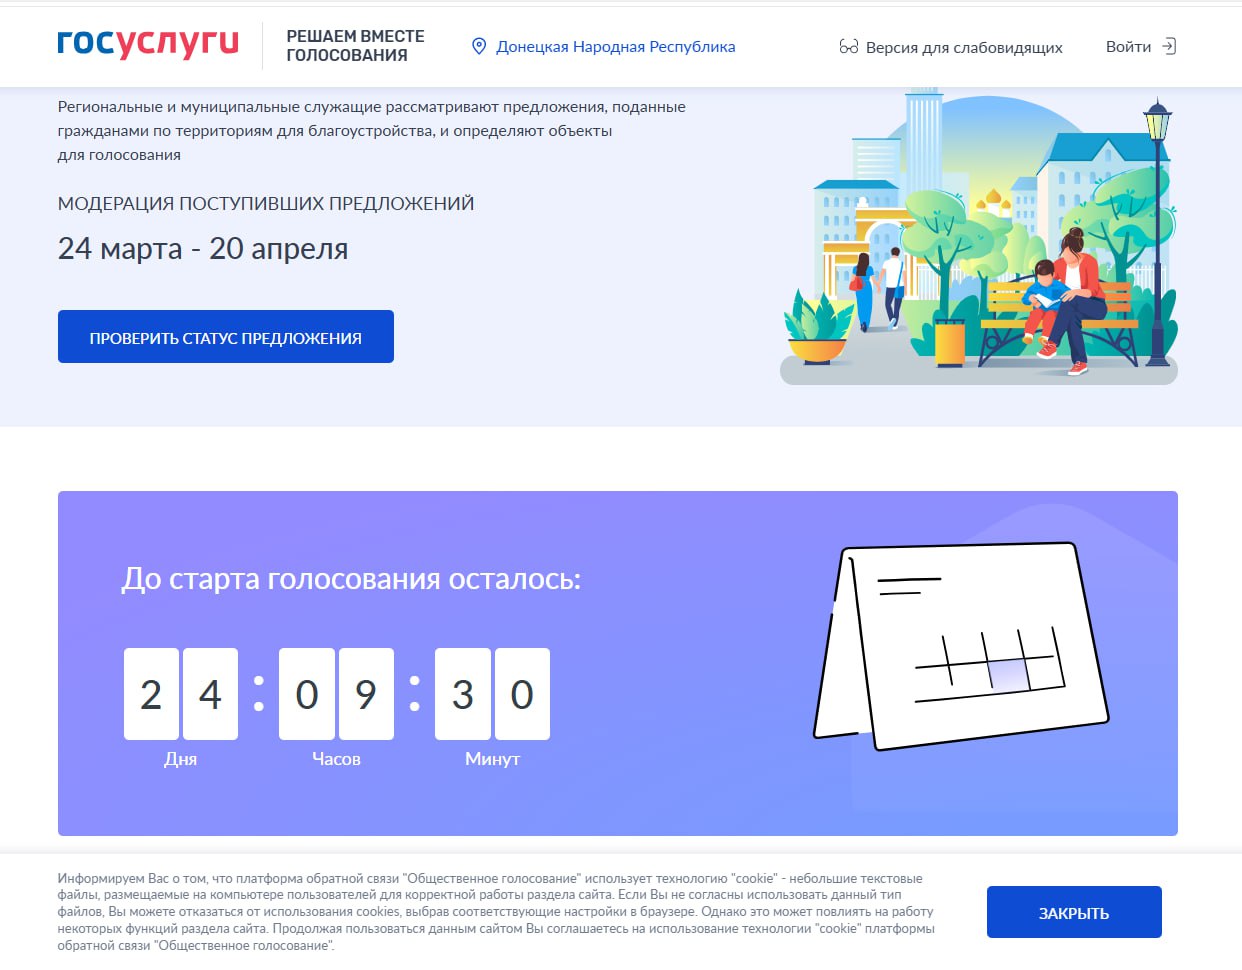Click the Дня label under countdown
The width and height of the screenshot is (1242, 970).
pyautogui.click(x=181, y=759)
